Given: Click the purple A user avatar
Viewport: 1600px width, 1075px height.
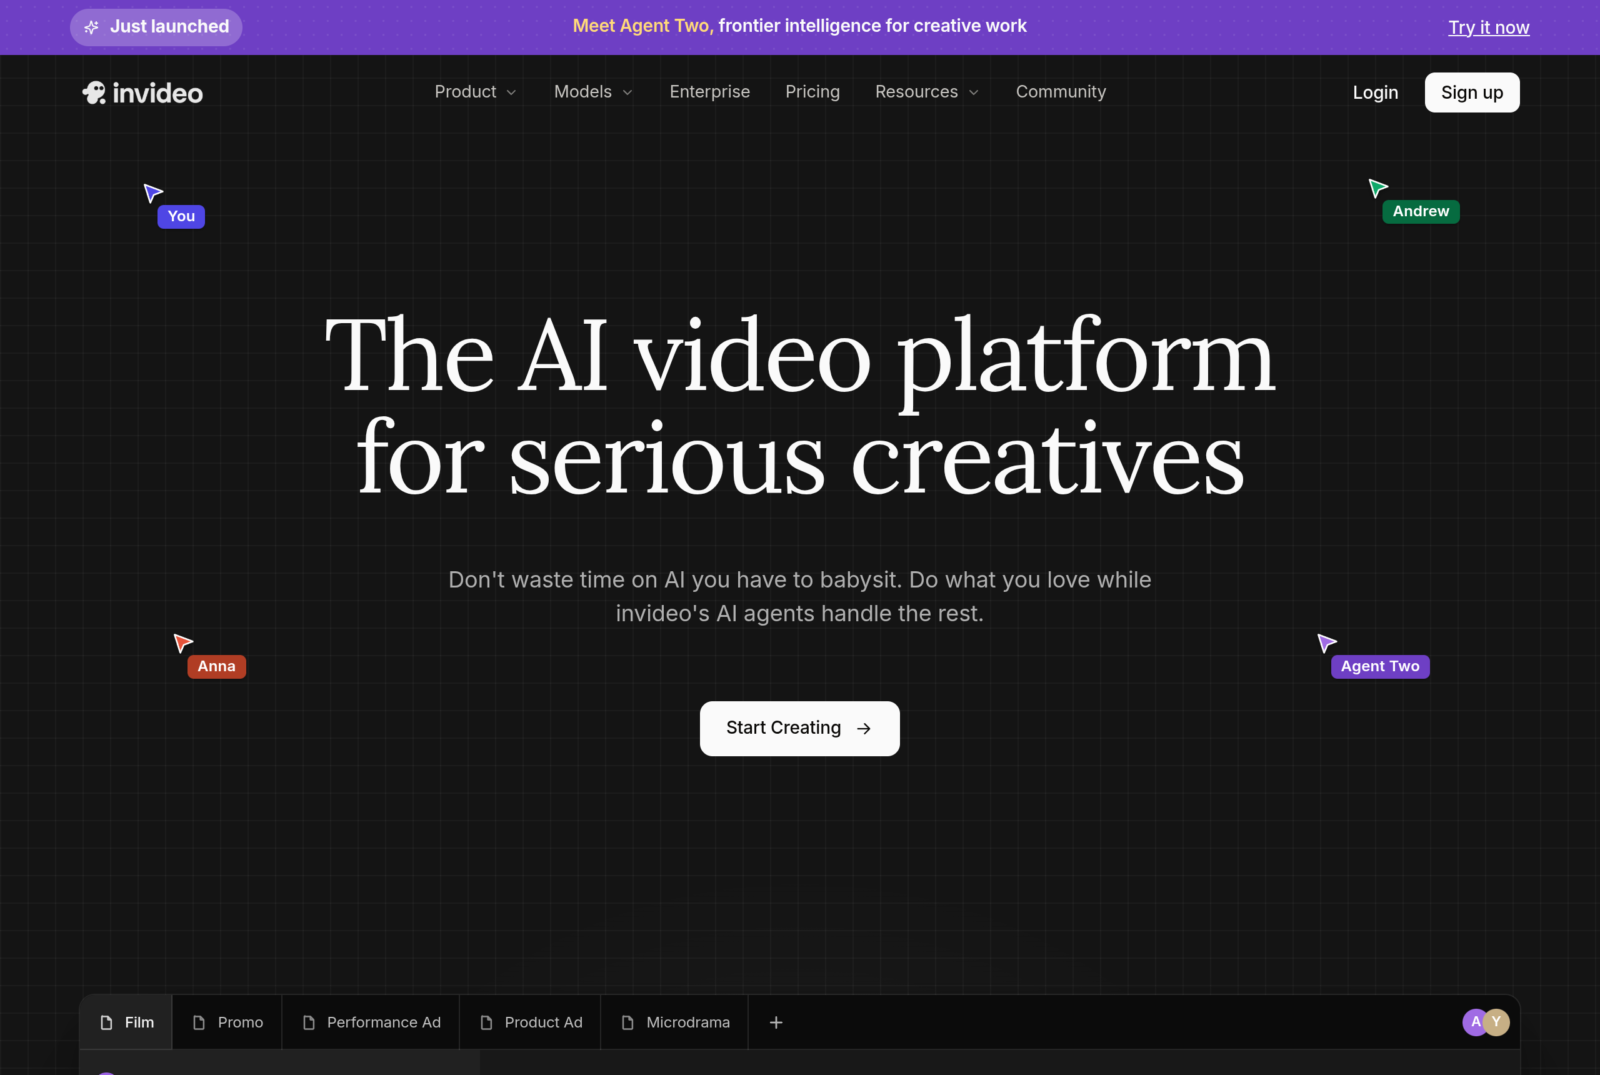Looking at the screenshot, I should [1475, 1022].
